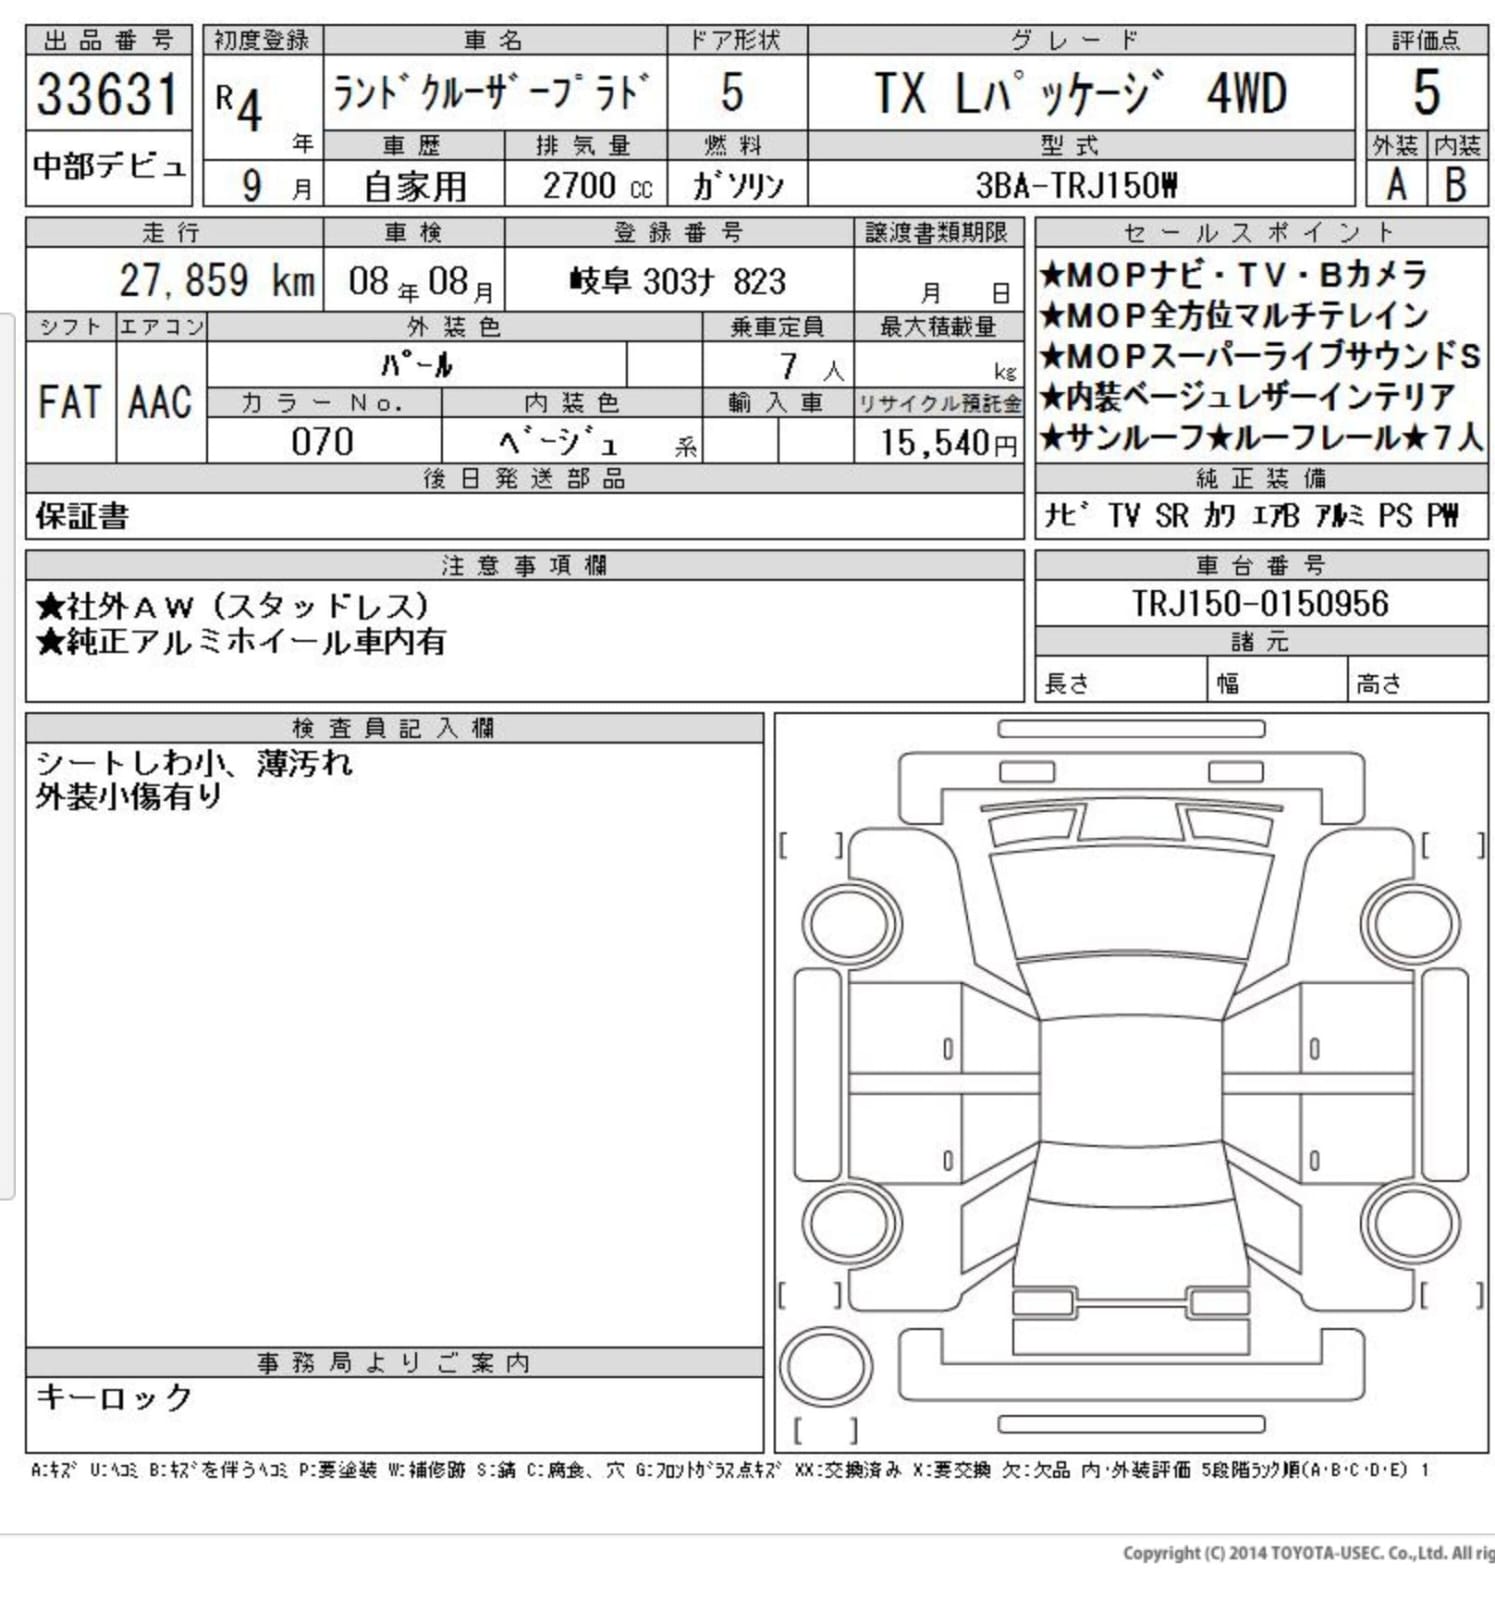Viewport: 1495px width, 1600px height.
Task: Click the overall evaluation score 5
Action: pyautogui.click(x=1426, y=92)
